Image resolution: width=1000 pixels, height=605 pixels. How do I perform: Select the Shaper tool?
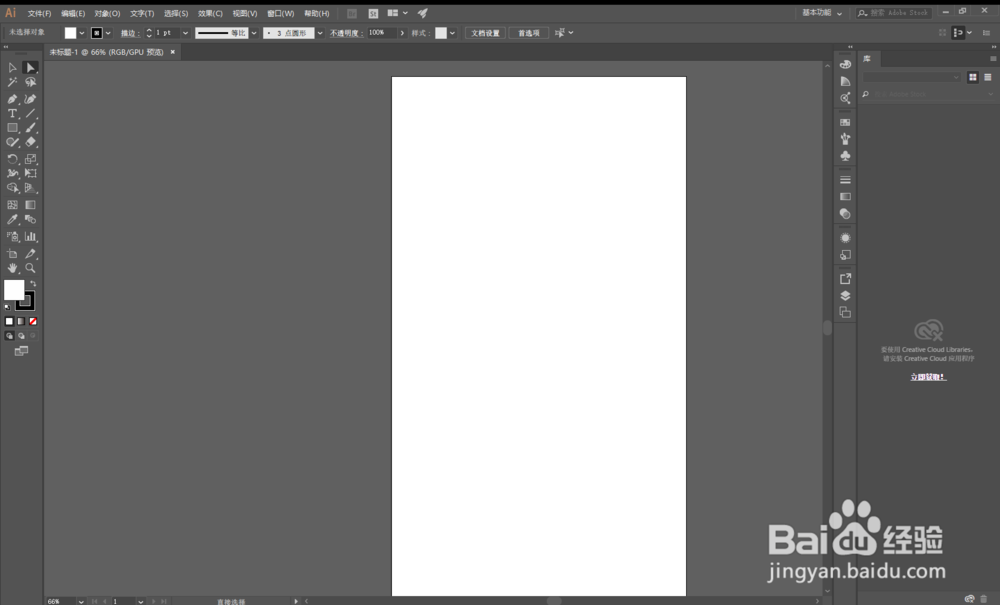(x=12, y=142)
